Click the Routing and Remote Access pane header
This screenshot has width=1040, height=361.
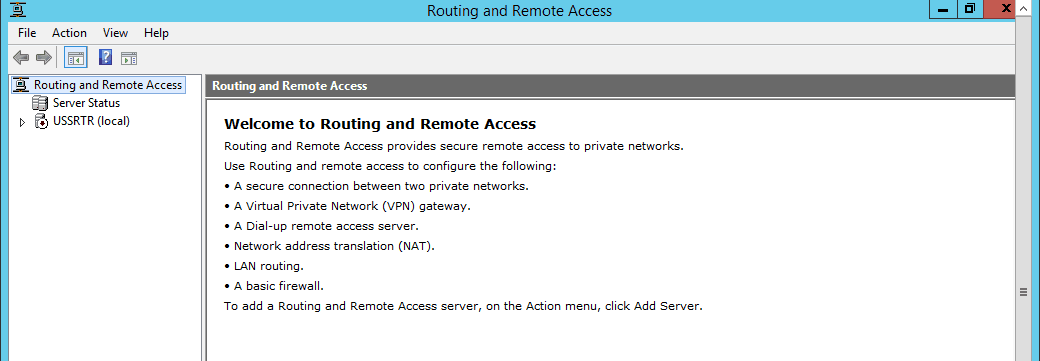coord(610,86)
